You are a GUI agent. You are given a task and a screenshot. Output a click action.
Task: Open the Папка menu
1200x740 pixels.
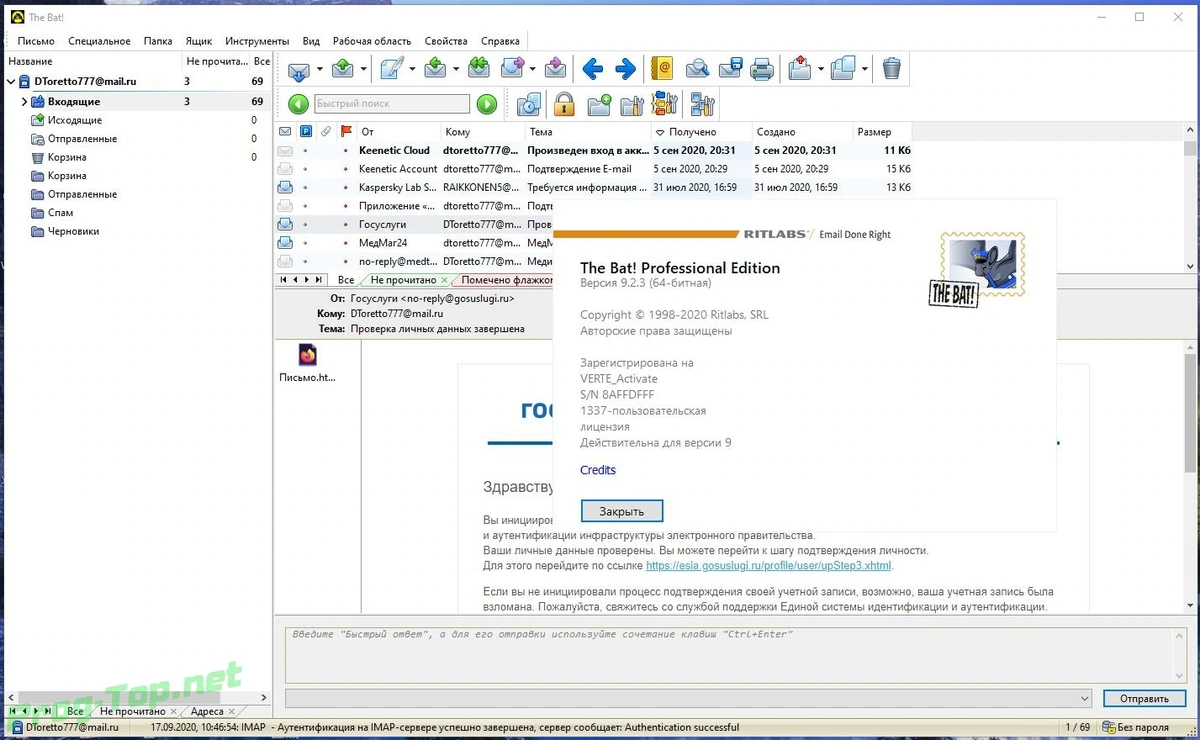click(x=158, y=41)
